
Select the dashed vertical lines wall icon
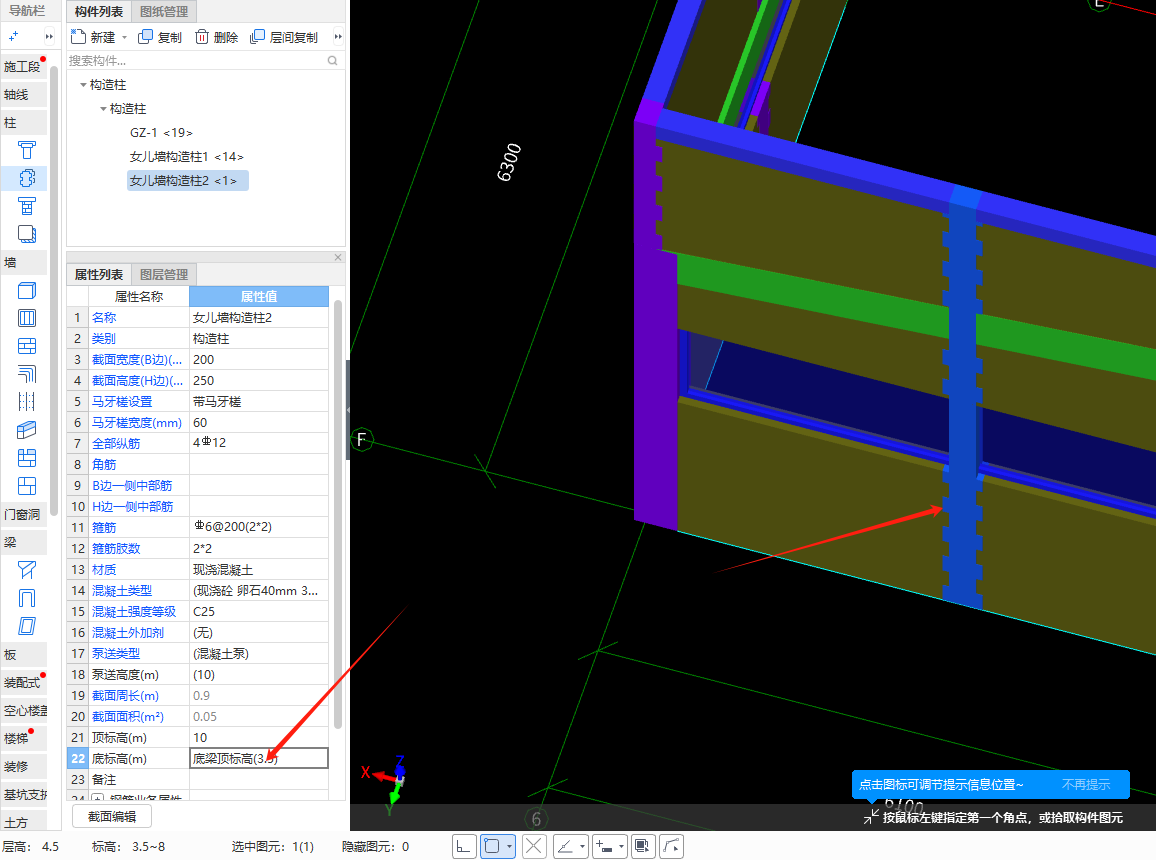[x=27, y=402]
